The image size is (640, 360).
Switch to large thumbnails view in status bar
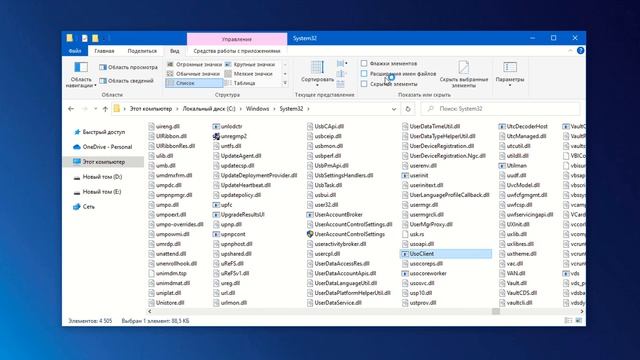click(x=578, y=321)
